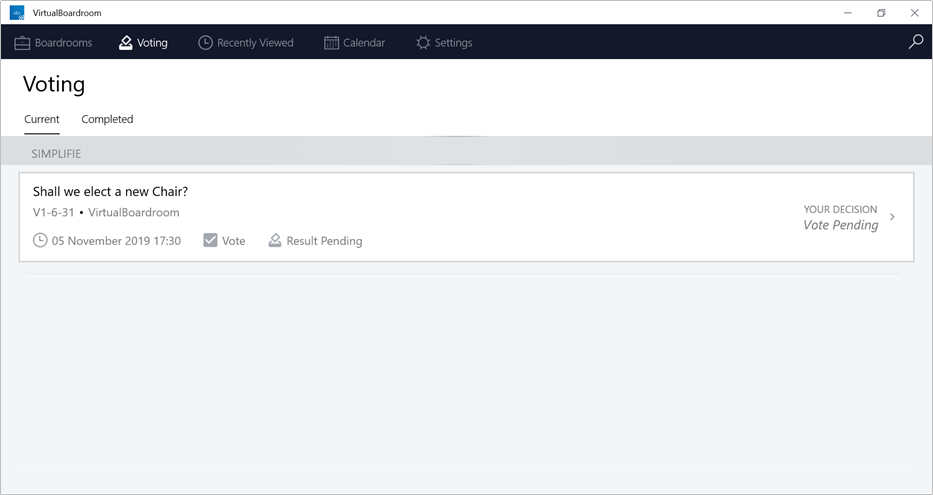Open the Recently Viewed menu label
Image resolution: width=933 pixels, height=495 pixels.
point(255,43)
